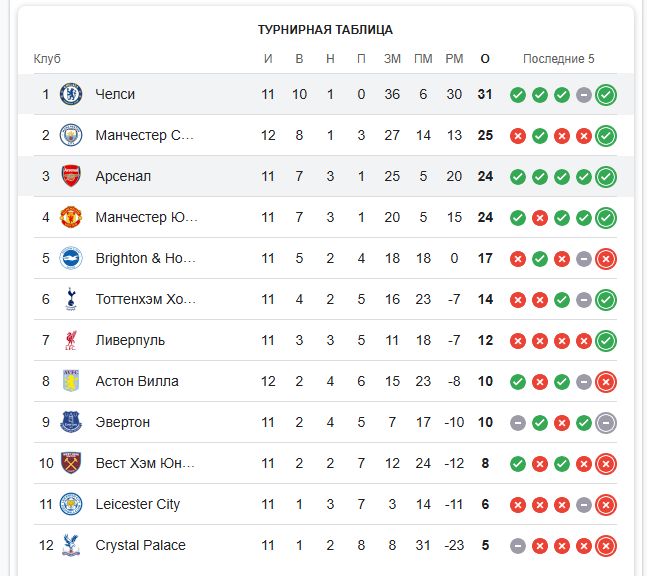Screen dimensions: 647x576
Task: Click the Manchester United crest icon
Action: 70,218
